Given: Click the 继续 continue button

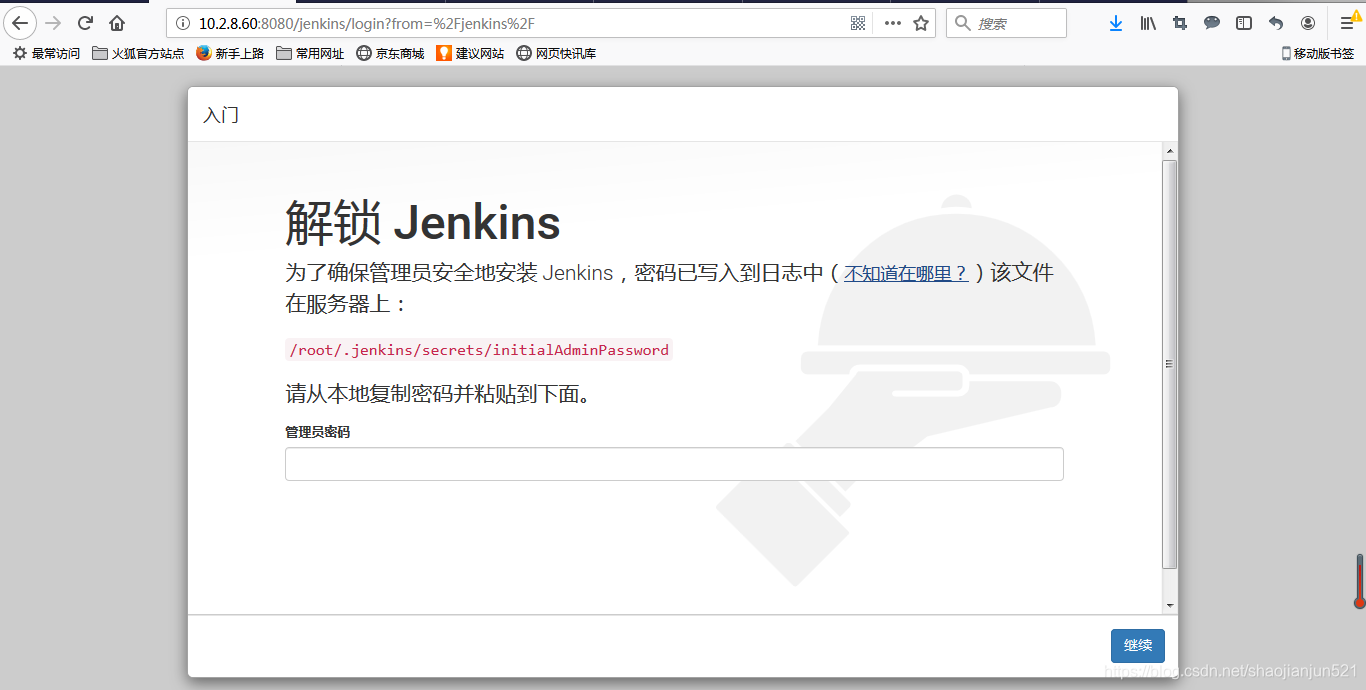Looking at the screenshot, I should [1138, 646].
